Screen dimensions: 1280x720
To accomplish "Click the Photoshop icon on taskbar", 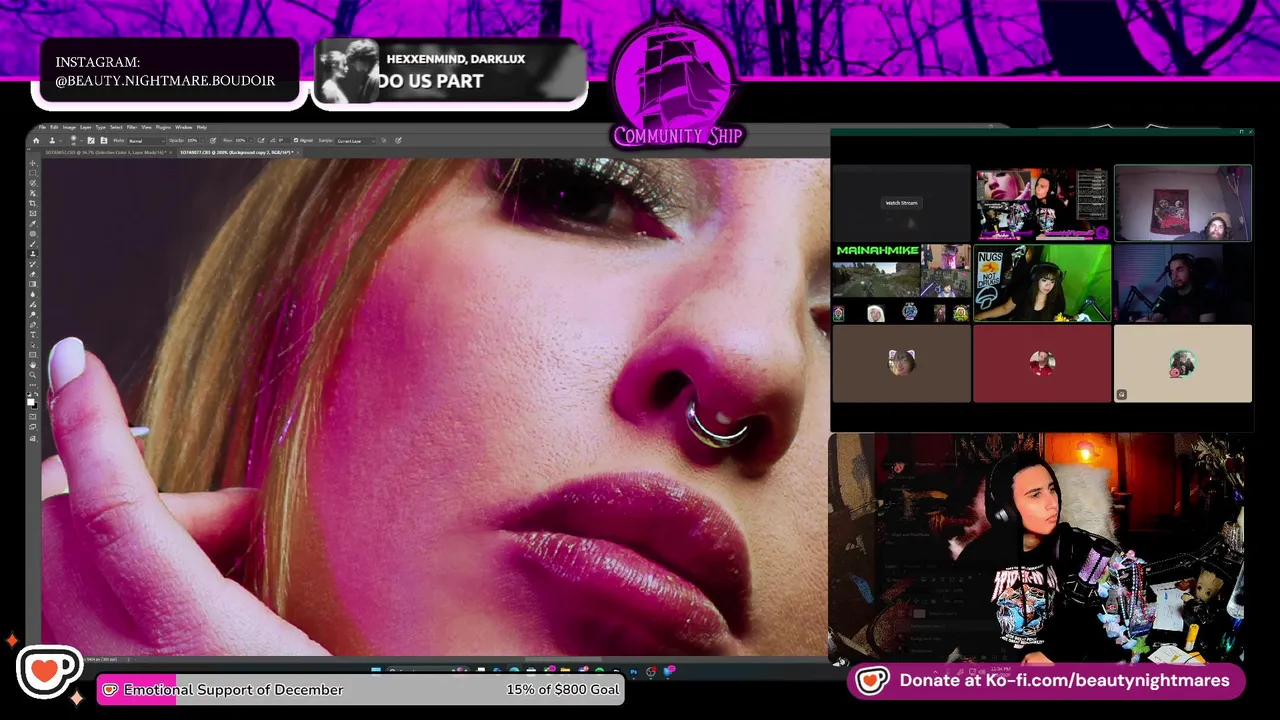I will pyautogui.click(x=634, y=671).
